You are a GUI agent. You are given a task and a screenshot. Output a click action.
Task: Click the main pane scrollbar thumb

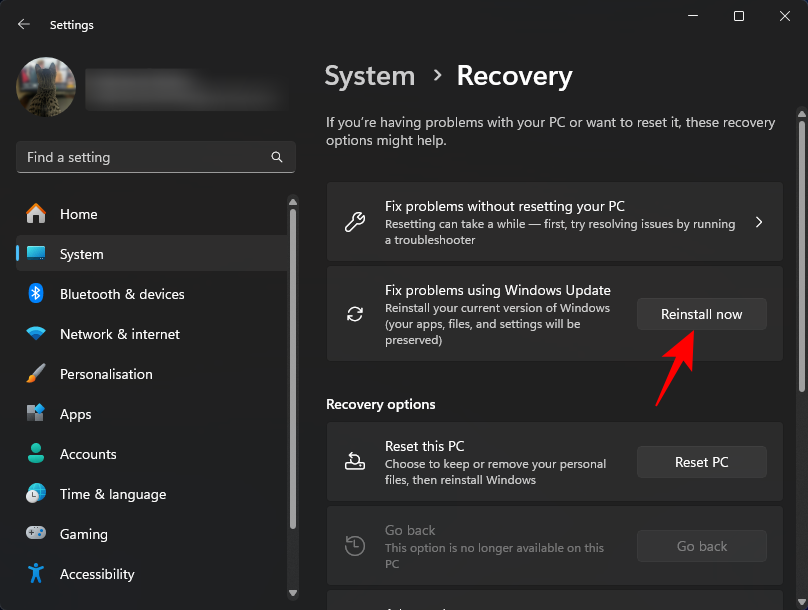(801, 257)
